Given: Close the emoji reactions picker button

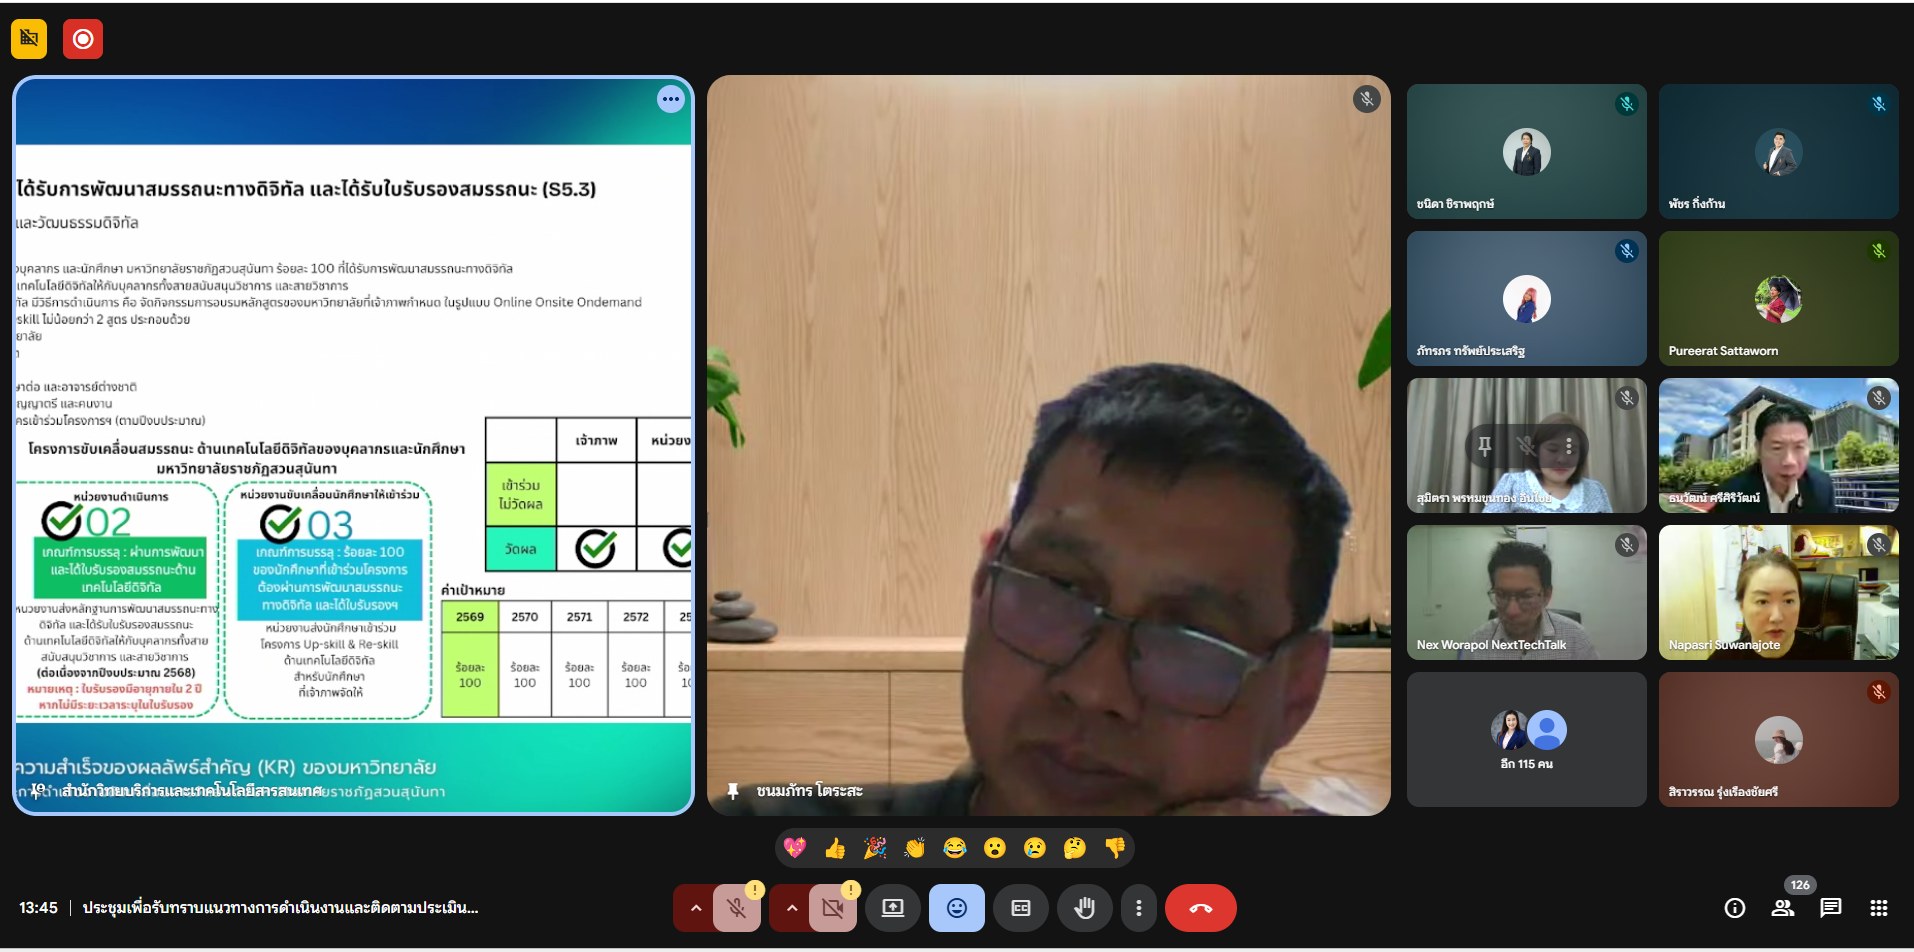Looking at the screenshot, I should pos(956,908).
